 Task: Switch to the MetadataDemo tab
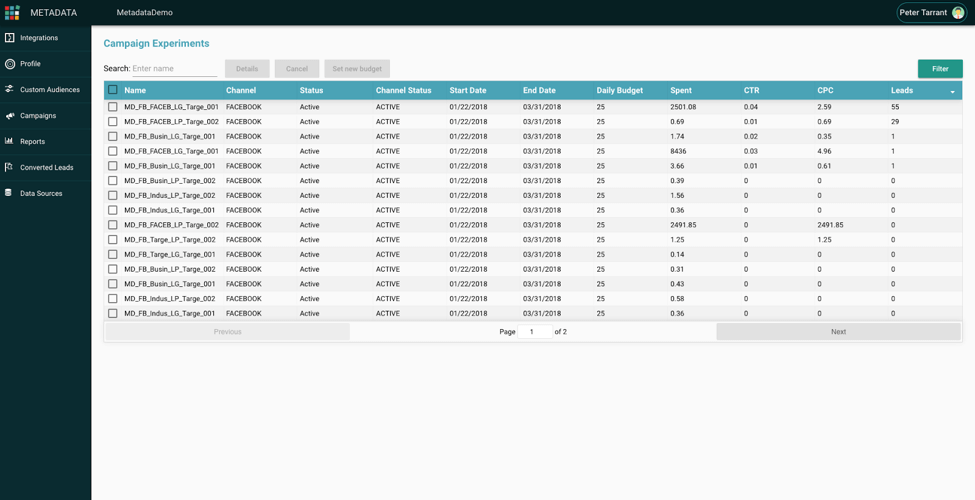[x=144, y=12]
